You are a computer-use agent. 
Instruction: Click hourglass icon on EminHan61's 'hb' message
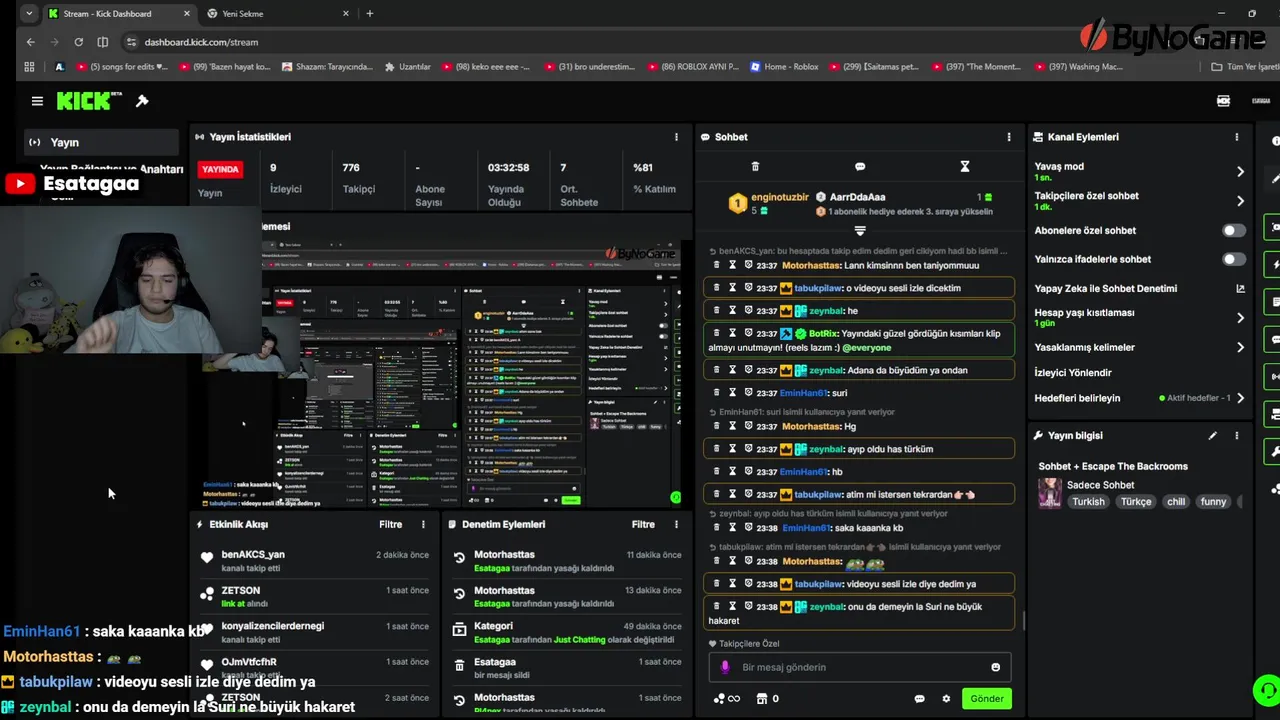(732, 471)
